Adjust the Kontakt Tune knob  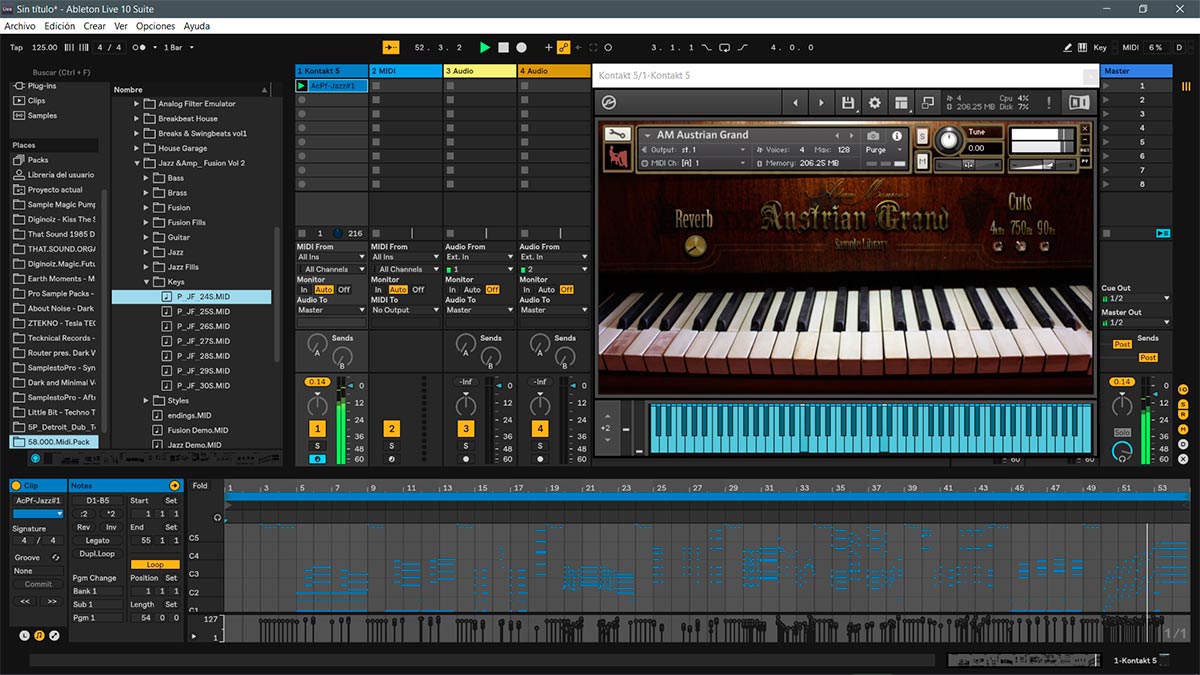point(948,140)
